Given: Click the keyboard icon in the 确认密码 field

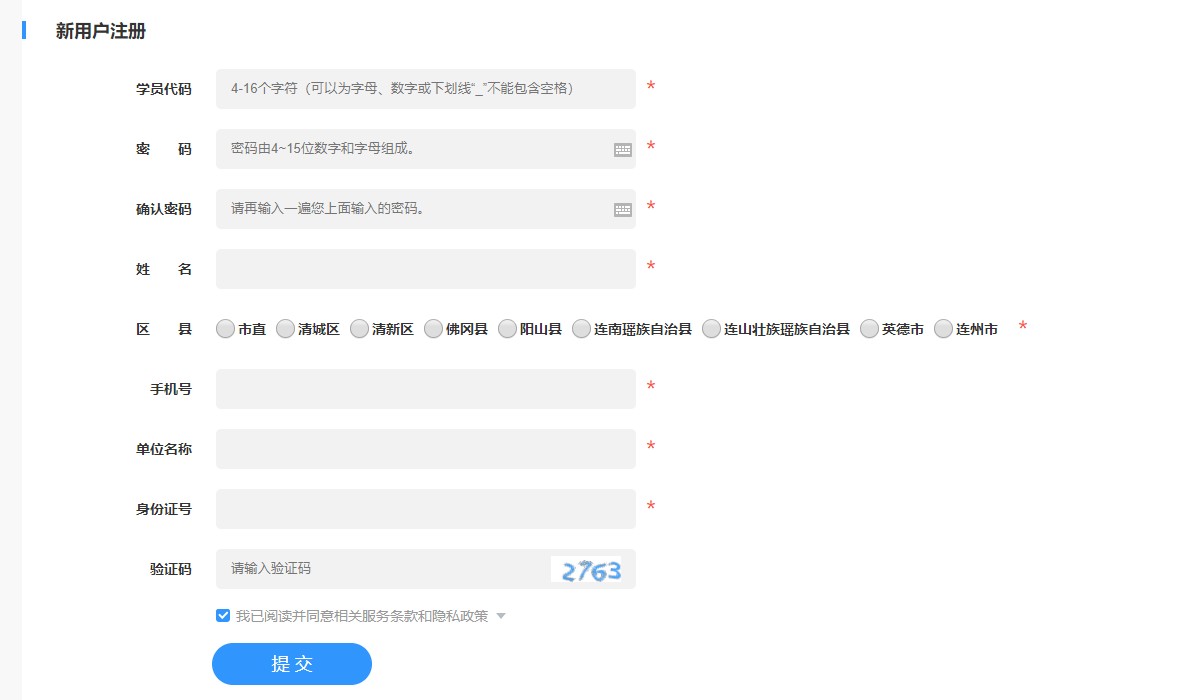Looking at the screenshot, I should (x=623, y=208).
